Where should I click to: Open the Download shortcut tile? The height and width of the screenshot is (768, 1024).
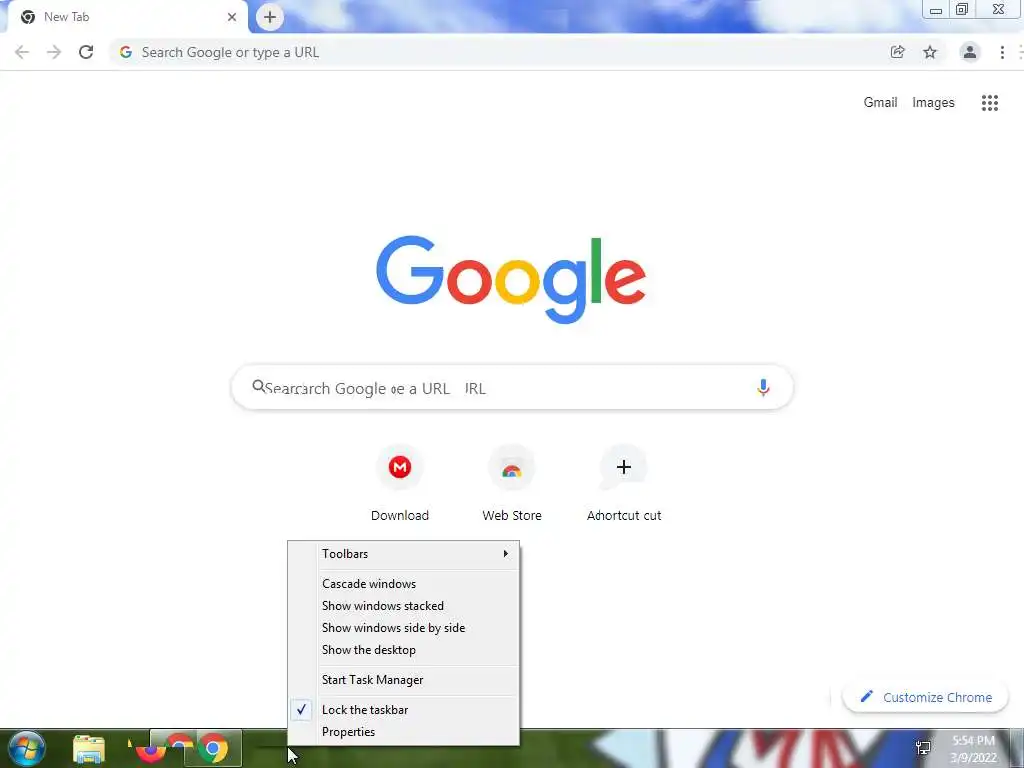coord(400,484)
